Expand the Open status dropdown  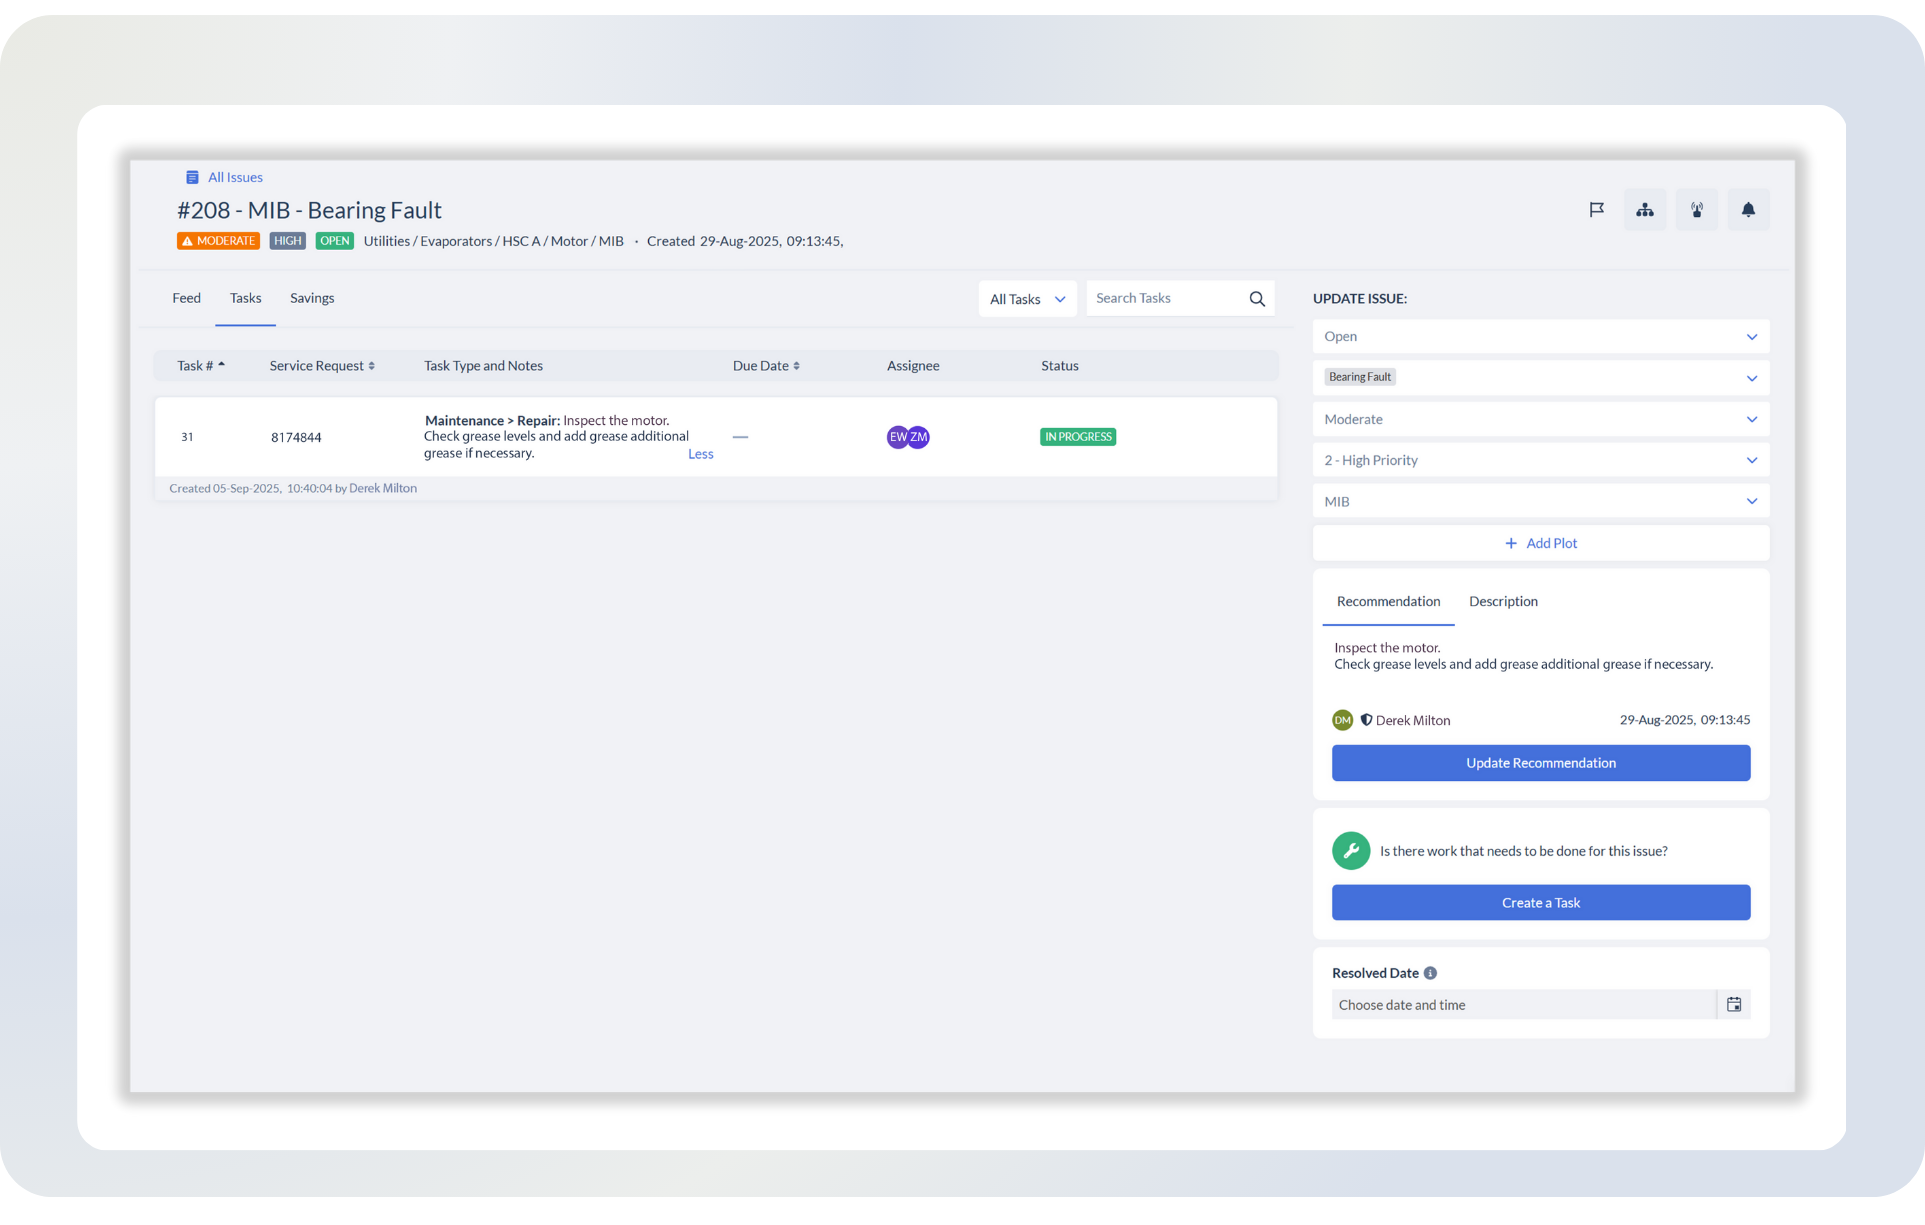click(x=1540, y=337)
